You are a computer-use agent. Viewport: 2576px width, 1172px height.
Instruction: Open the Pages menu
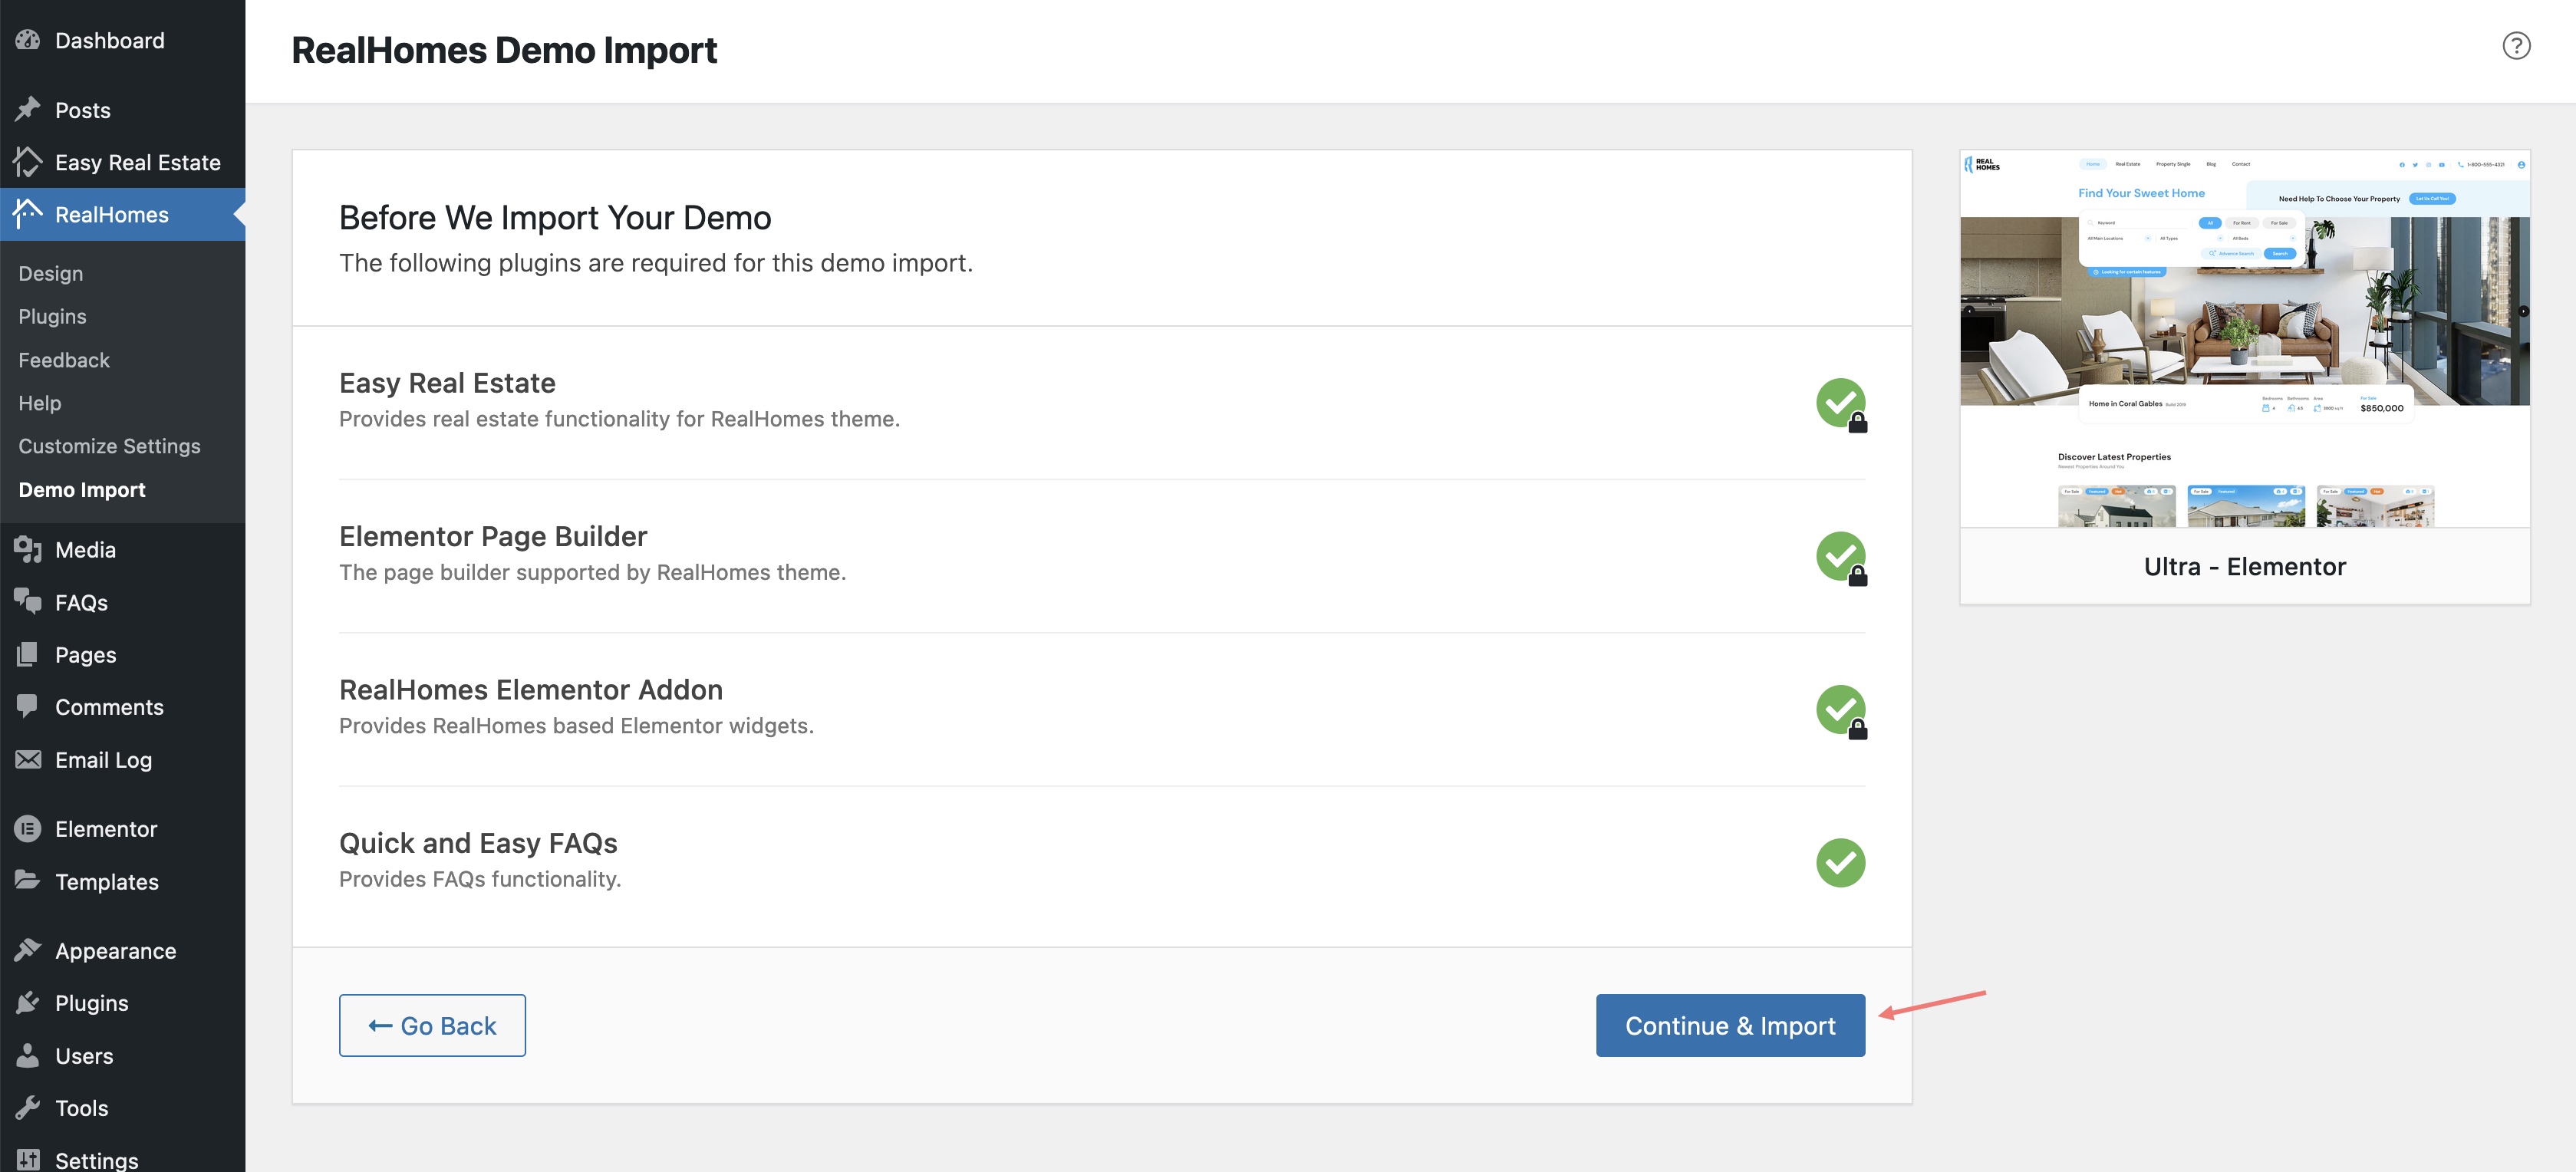(122, 655)
